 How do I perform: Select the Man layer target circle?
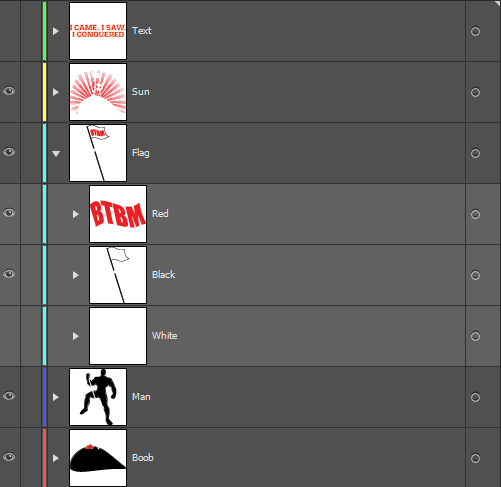pyautogui.click(x=475, y=397)
